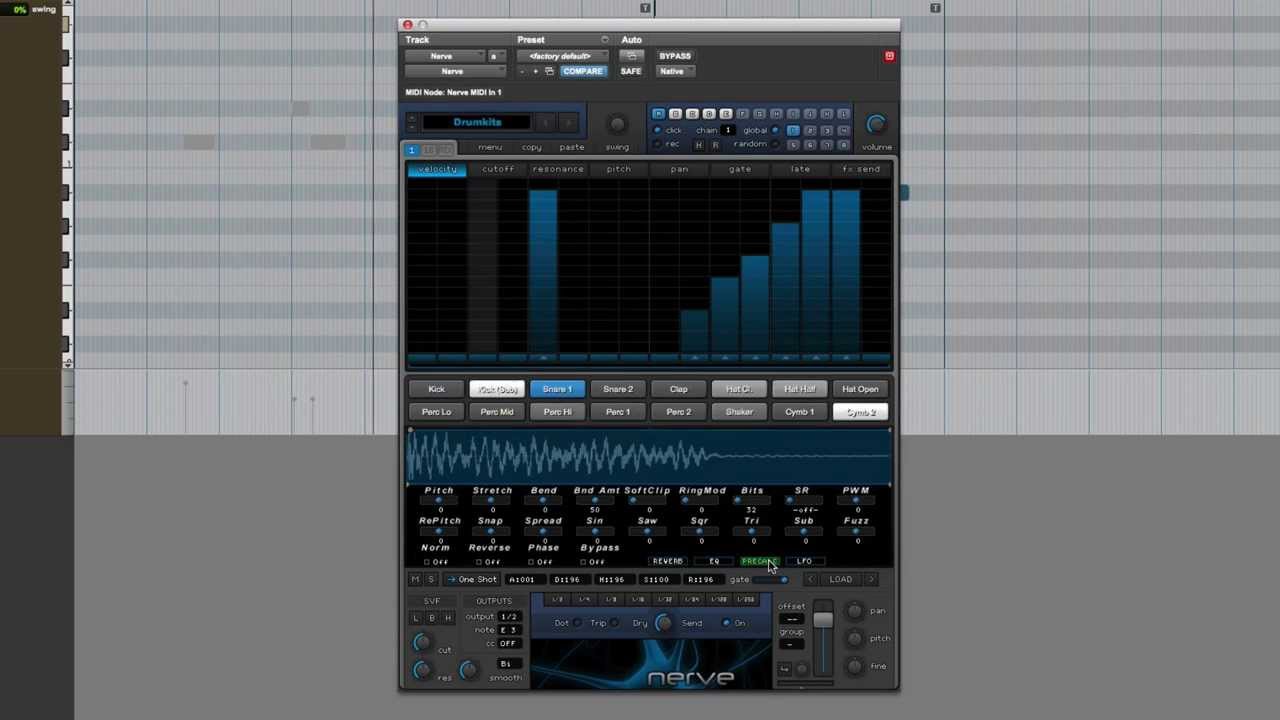Adjust the pad volume fader
This screenshot has width=1280, height=720.
coord(822,620)
